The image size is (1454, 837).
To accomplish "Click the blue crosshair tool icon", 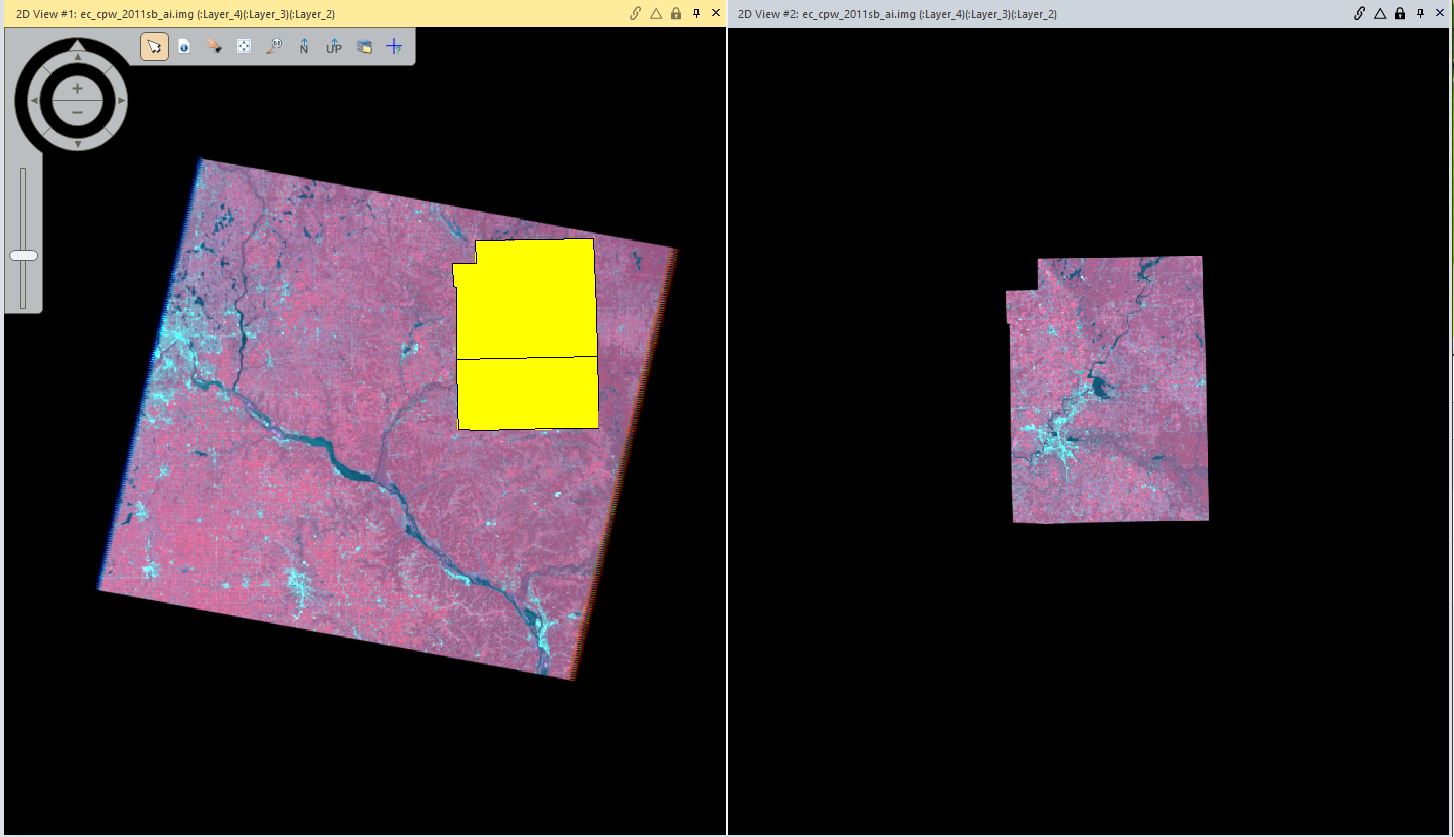I will [x=394, y=46].
